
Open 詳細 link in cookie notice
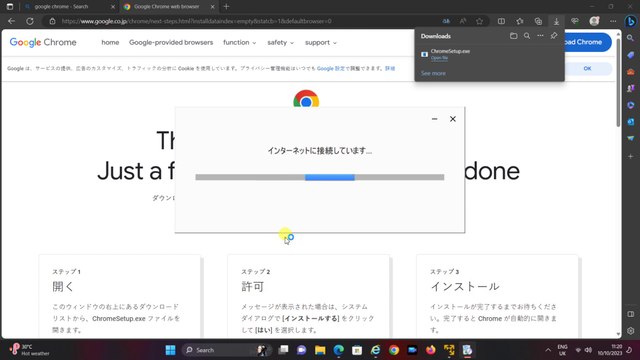tap(390, 69)
